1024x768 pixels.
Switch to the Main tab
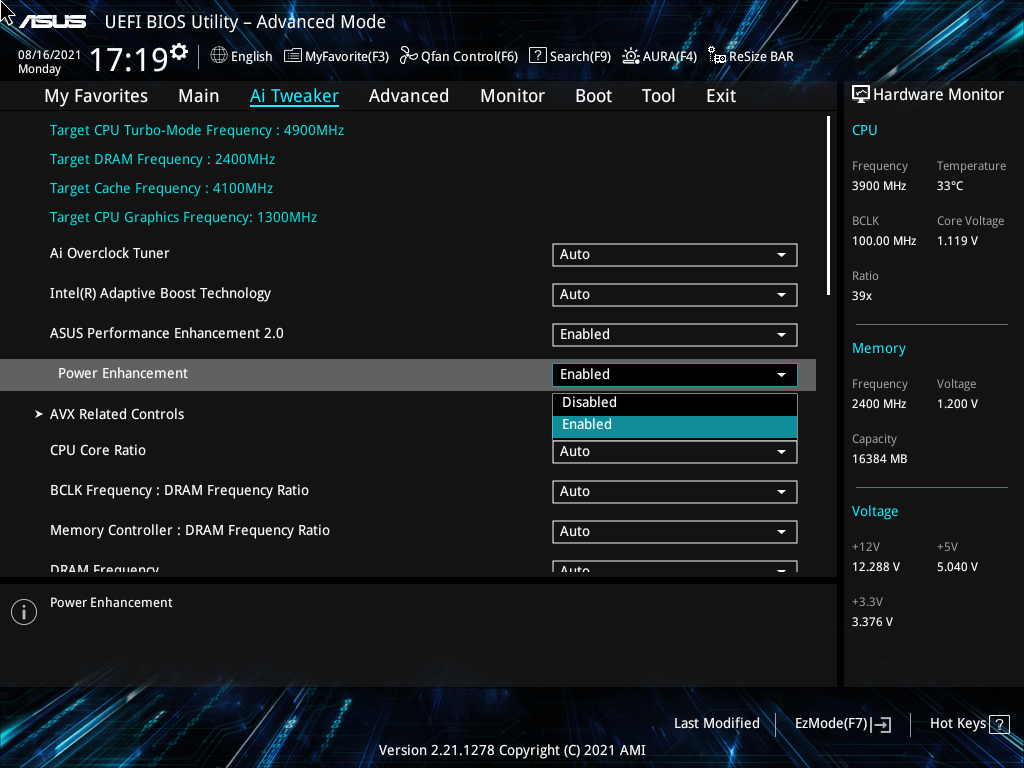(199, 96)
